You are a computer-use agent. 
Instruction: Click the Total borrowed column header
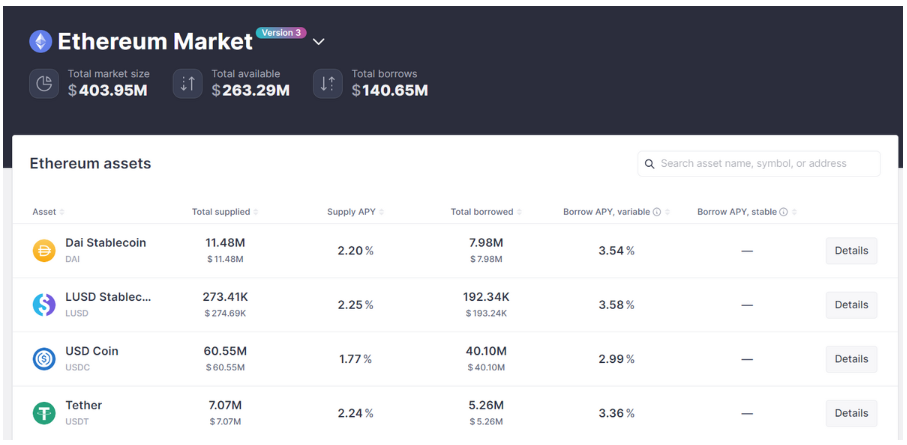tap(482, 212)
